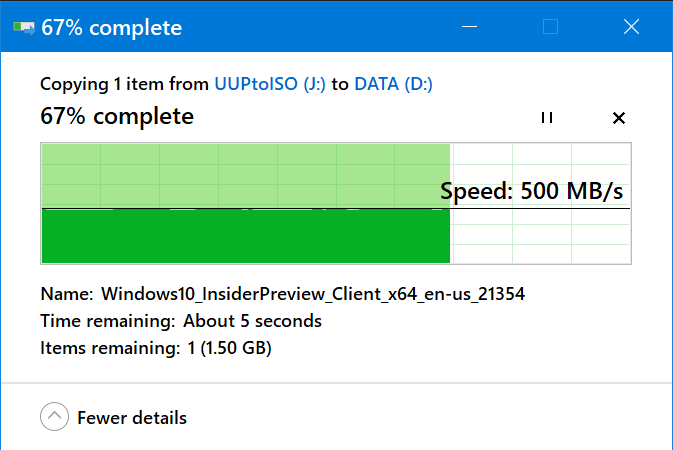Click the greyed-out maximize button
The image size is (673, 450).
click(550, 27)
